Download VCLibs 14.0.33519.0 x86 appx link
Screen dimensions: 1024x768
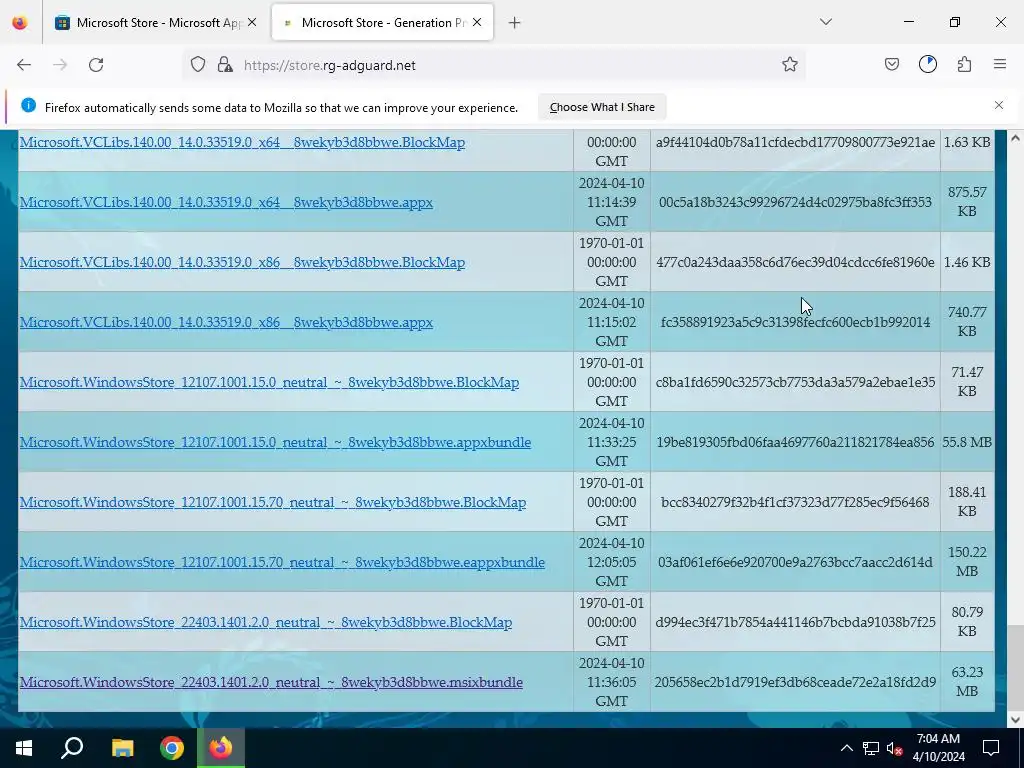tap(226, 323)
